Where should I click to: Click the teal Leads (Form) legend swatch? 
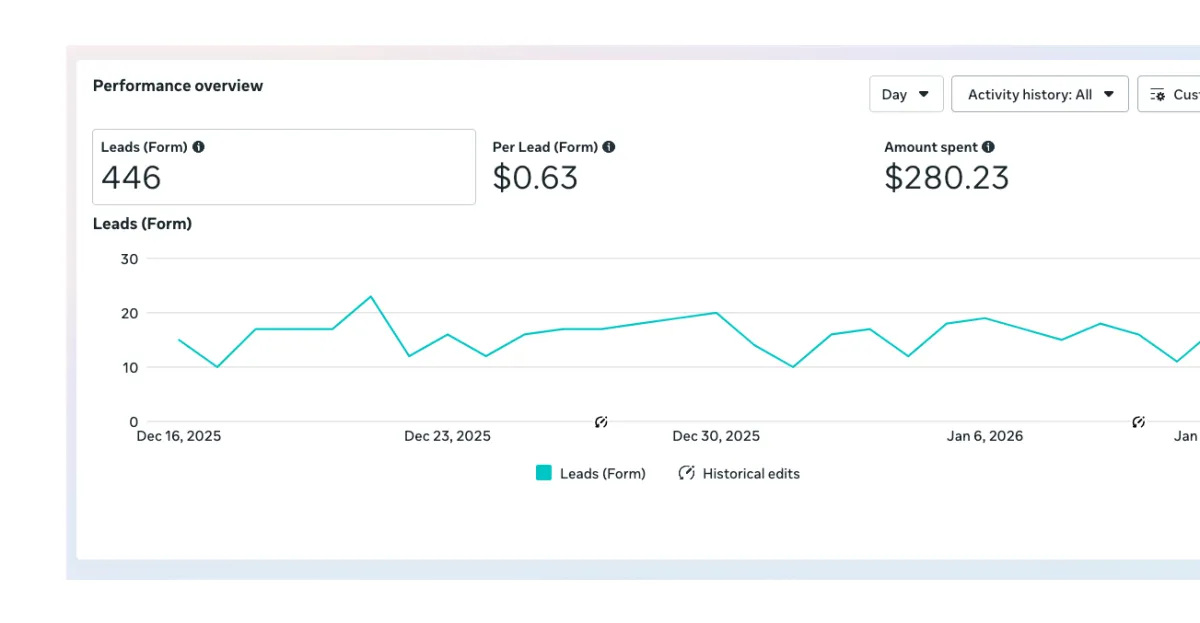point(544,473)
